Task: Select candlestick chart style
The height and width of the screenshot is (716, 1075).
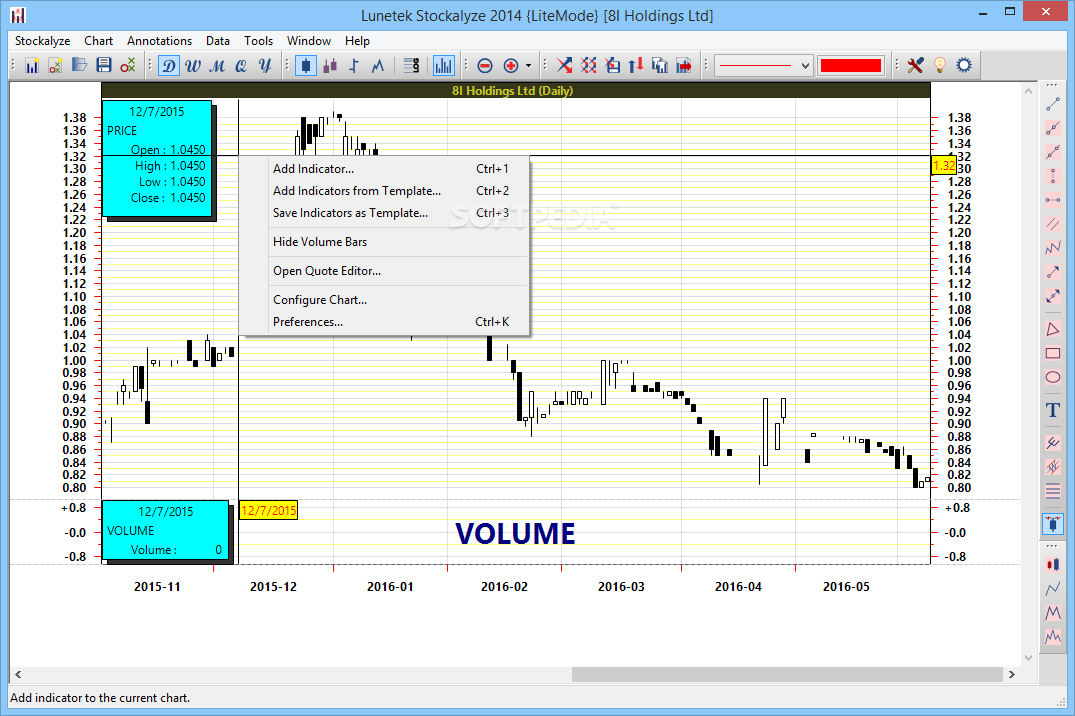Action: tap(306, 66)
